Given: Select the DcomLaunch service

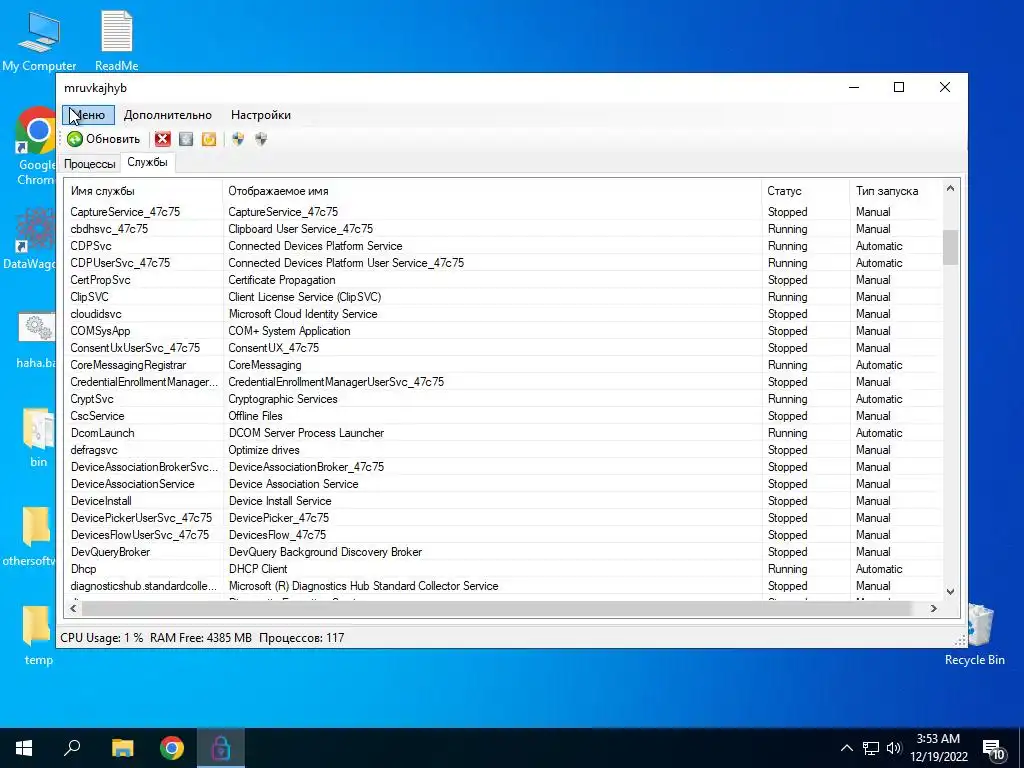Looking at the screenshot, I should point(103,432).
